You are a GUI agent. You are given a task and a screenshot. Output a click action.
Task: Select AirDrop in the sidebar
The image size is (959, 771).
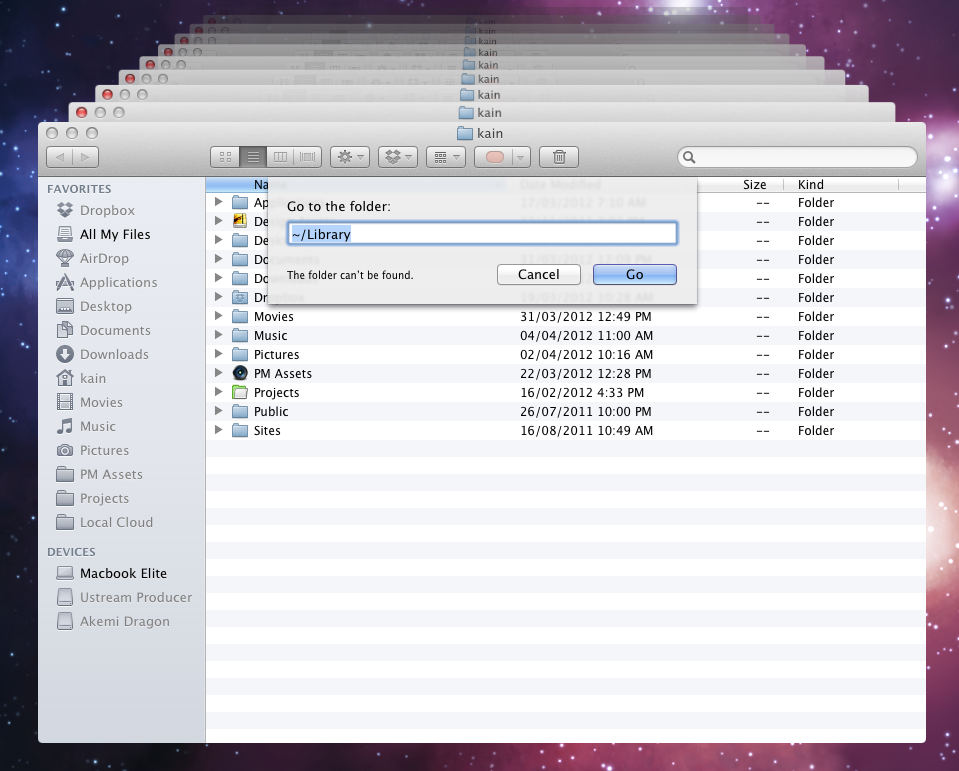point(104,258)
